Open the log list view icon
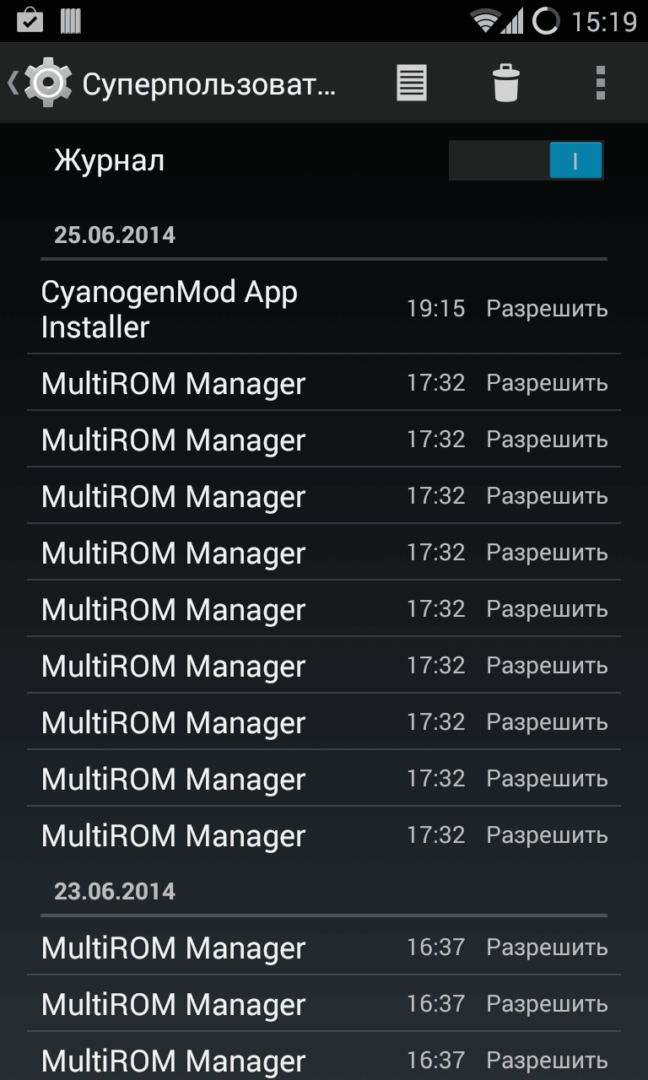 [x=411, y=83]
